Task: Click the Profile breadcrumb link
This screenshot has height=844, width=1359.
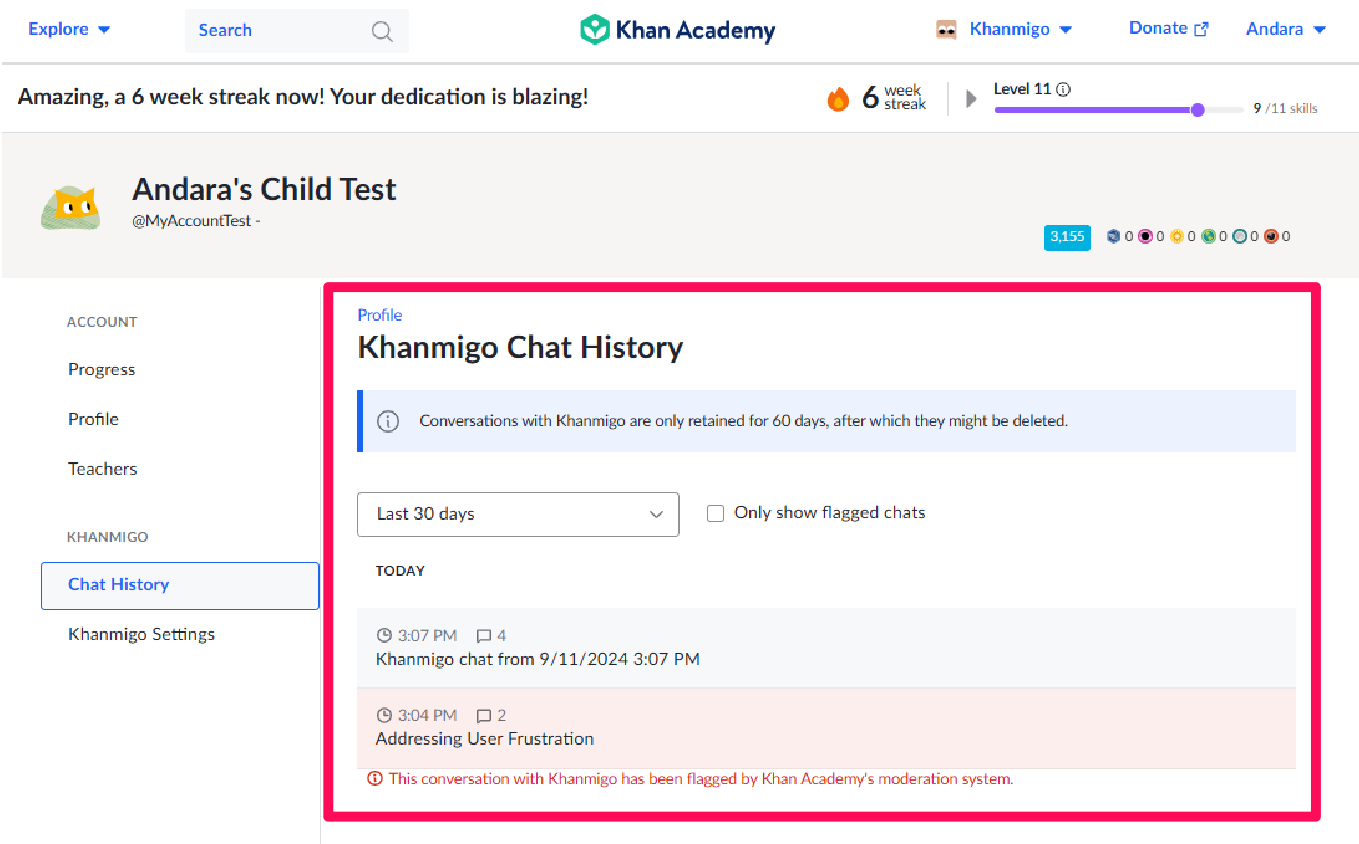Action: coord(380,315)
